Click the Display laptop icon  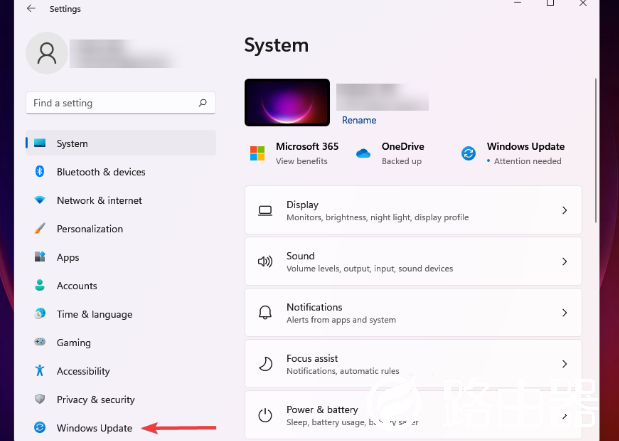tap(265, 210)
